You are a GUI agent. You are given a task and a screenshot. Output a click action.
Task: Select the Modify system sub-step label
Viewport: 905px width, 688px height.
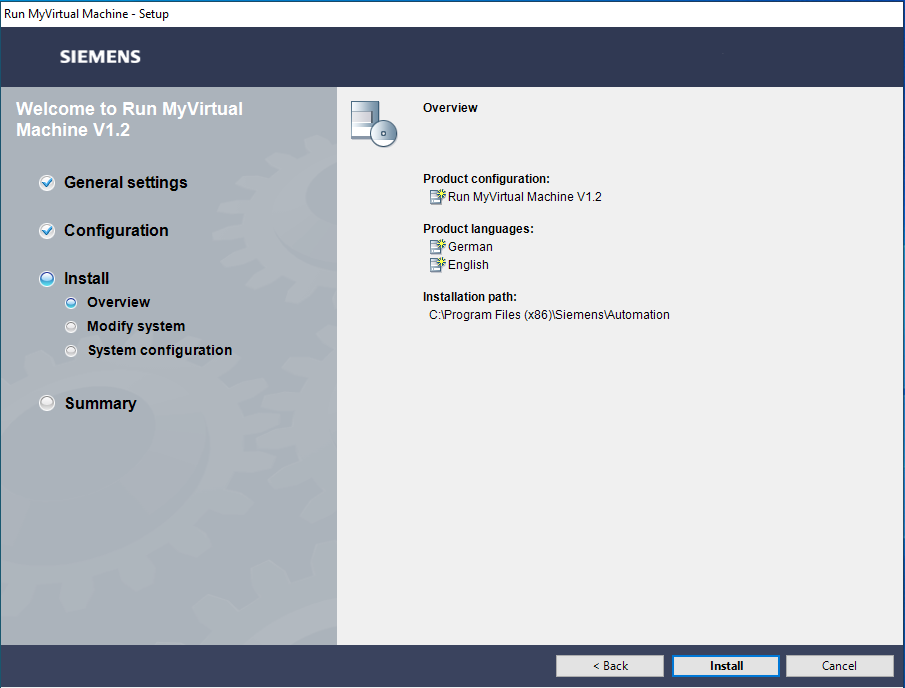[136, 326]
